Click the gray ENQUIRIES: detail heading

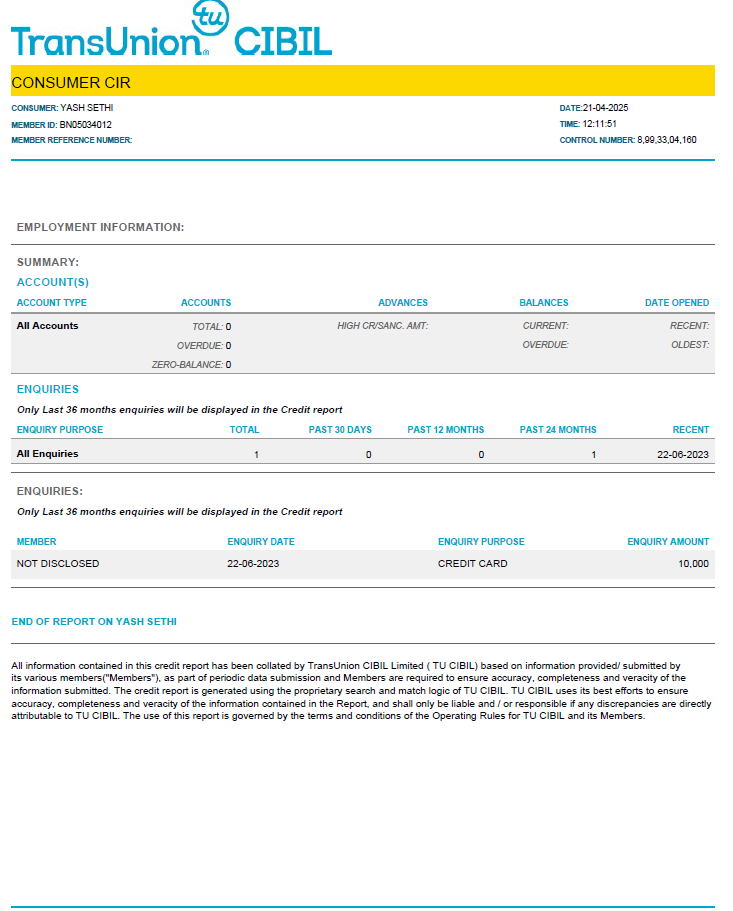click(x=49, y=492)
